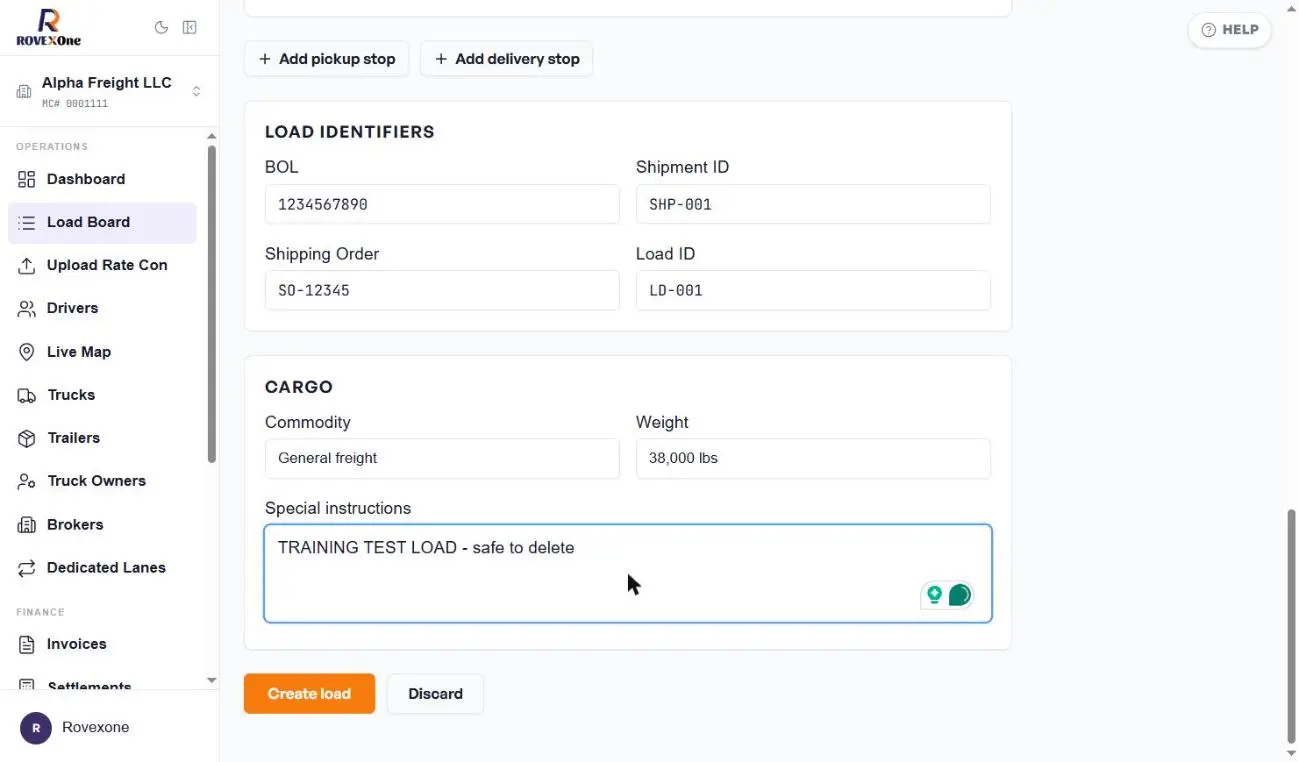Click the Dashboard grid icon
The height and width of the screenshot is (762, 1299).
(27, 179)
